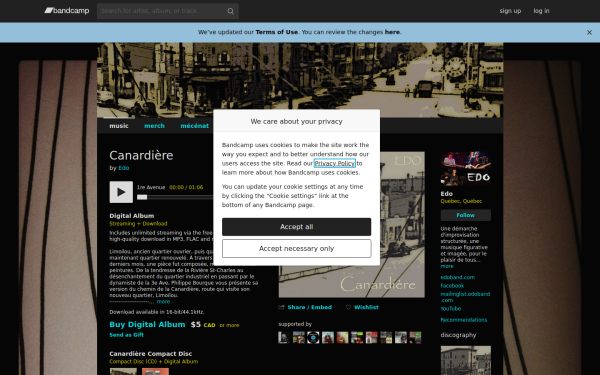The image size is (600, 375).
Task: Add album to Wishlist
Action: 366,307
